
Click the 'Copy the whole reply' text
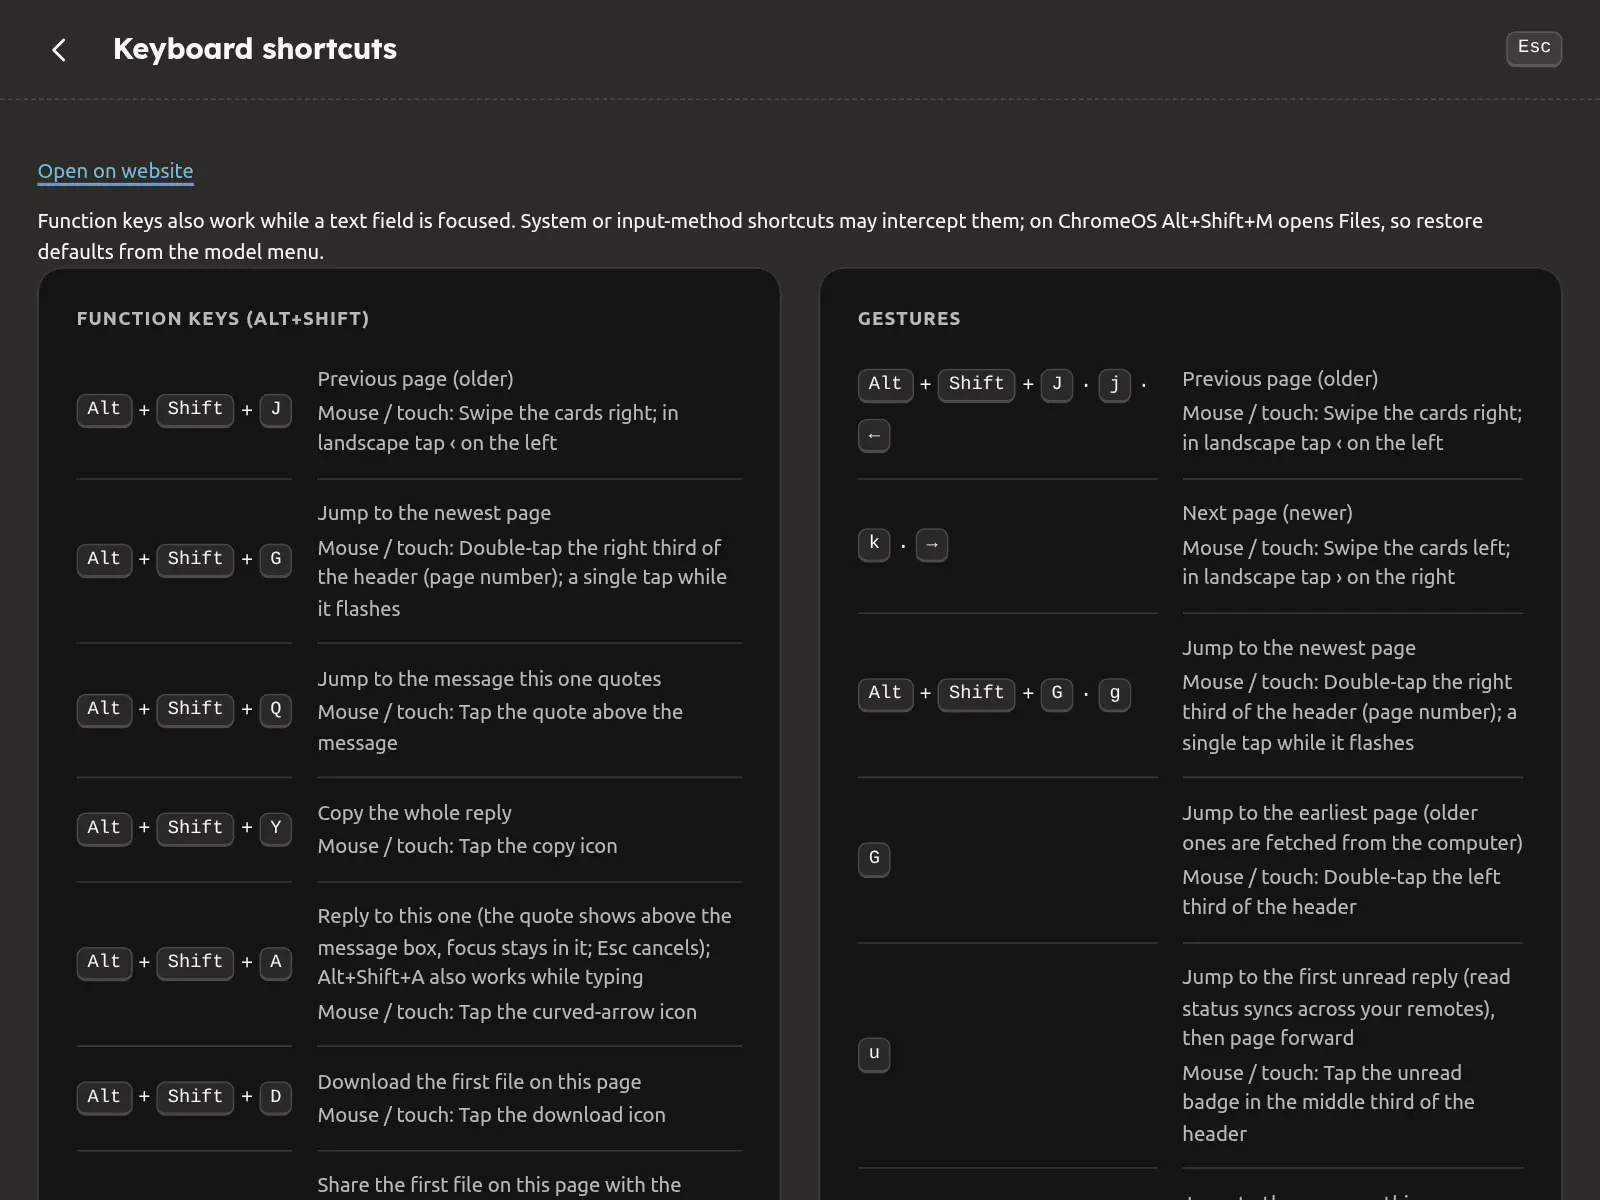click(414, 813)
